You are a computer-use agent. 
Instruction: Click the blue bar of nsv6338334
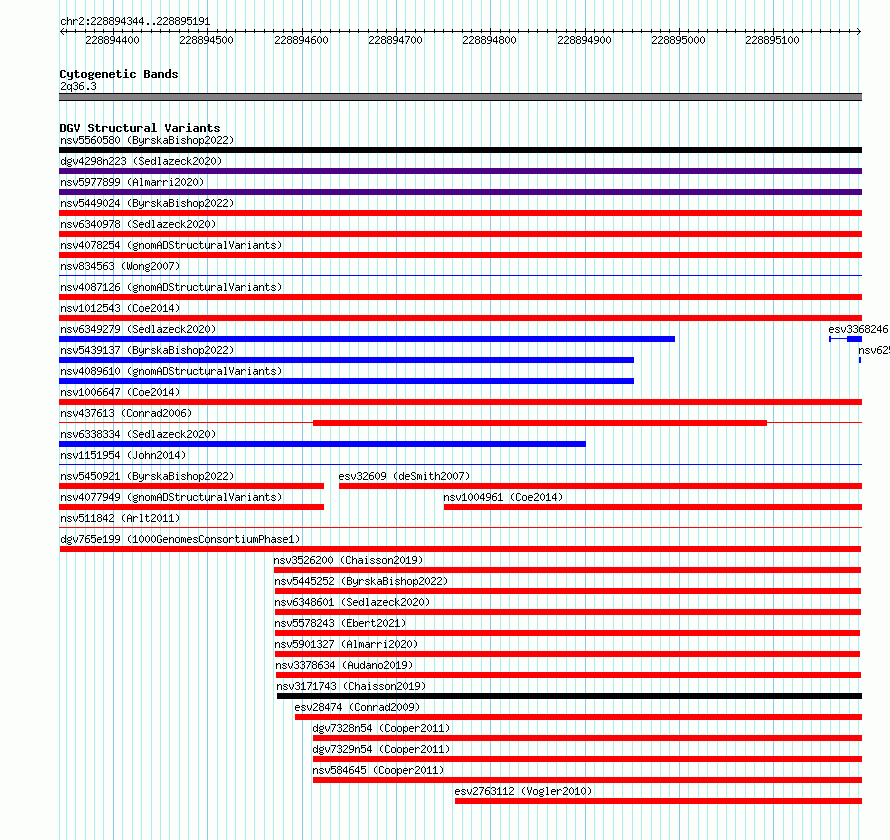pyautogui.click(x=322, y=444)
